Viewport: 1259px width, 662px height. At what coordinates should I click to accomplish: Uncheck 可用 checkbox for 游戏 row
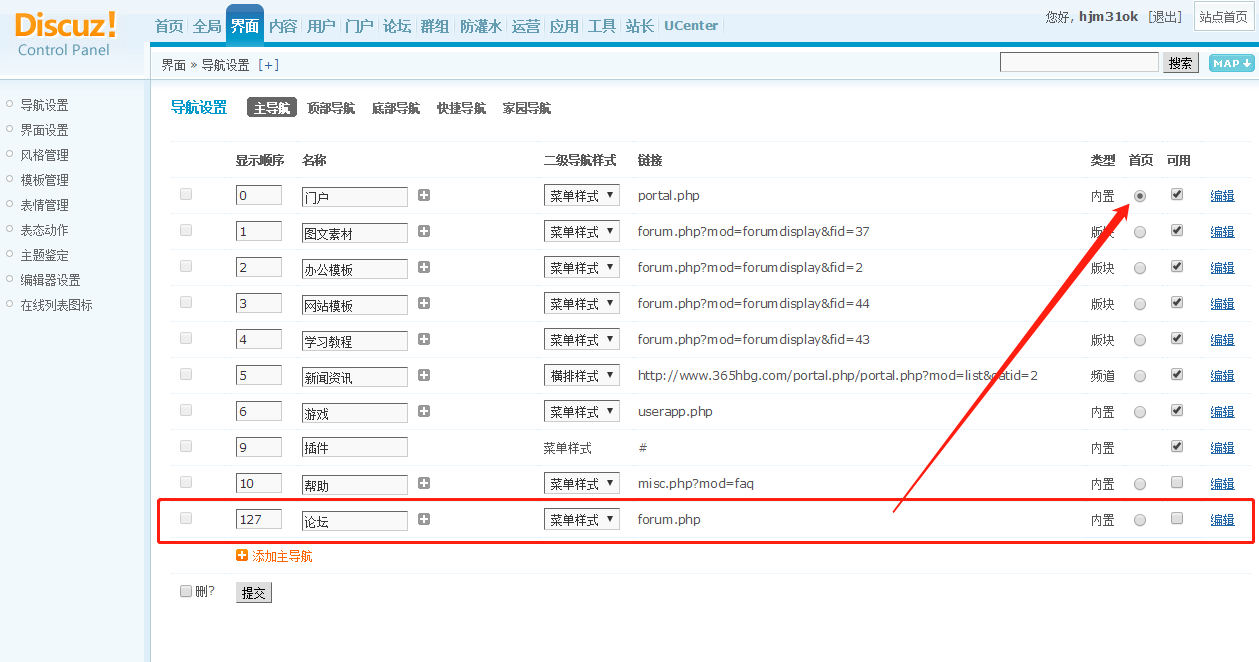pos(1177,410)
